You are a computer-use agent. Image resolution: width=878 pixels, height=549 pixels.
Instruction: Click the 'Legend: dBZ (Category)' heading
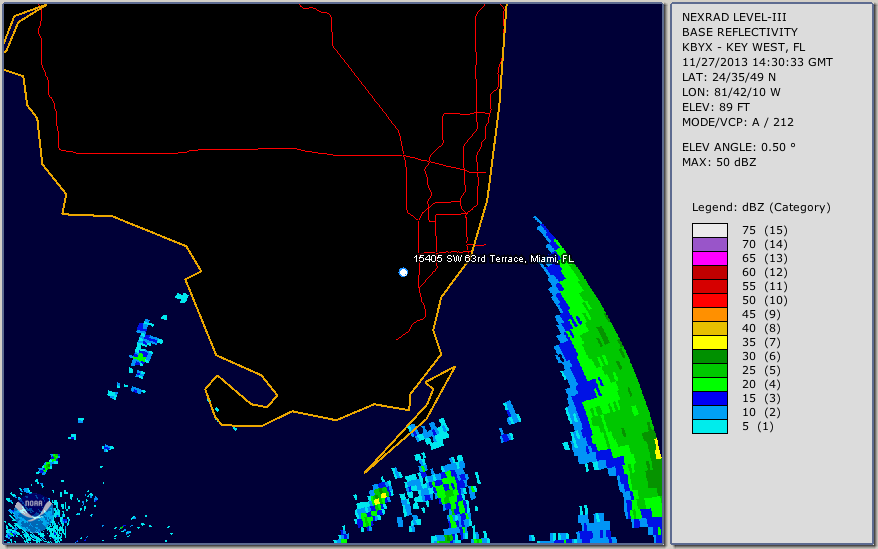pyautogui.click(x=761, y=207)
